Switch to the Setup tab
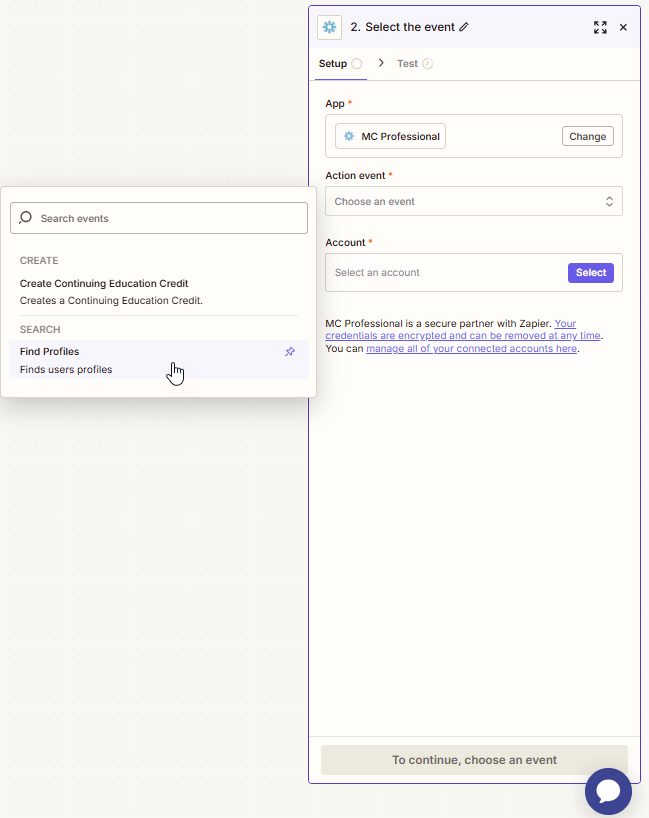The height and width of the screenshot is (818, 649). point(340,64)
